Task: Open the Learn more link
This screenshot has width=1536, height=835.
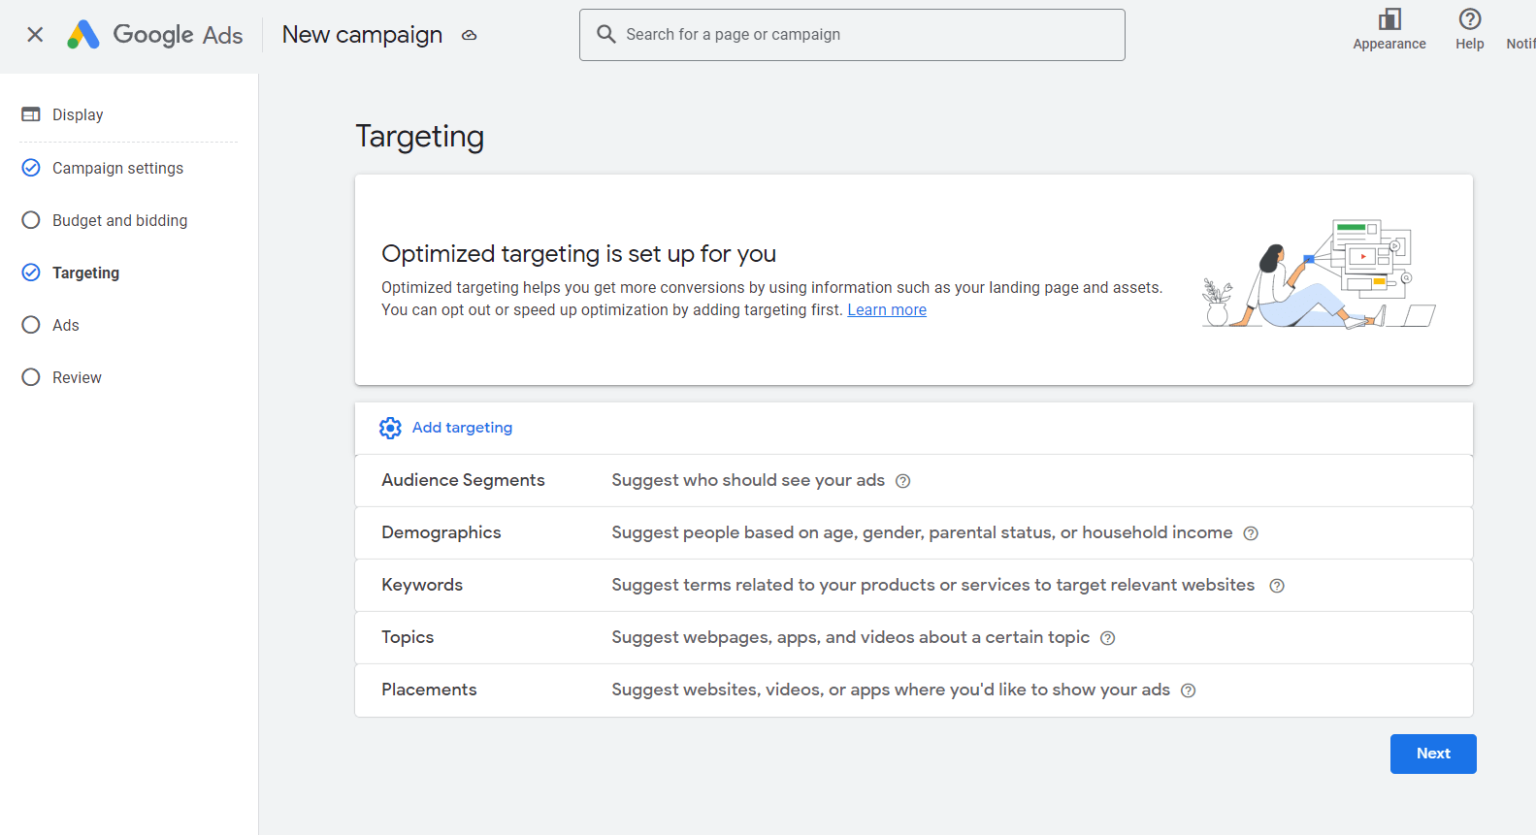Action: click(x=886, y=309)
